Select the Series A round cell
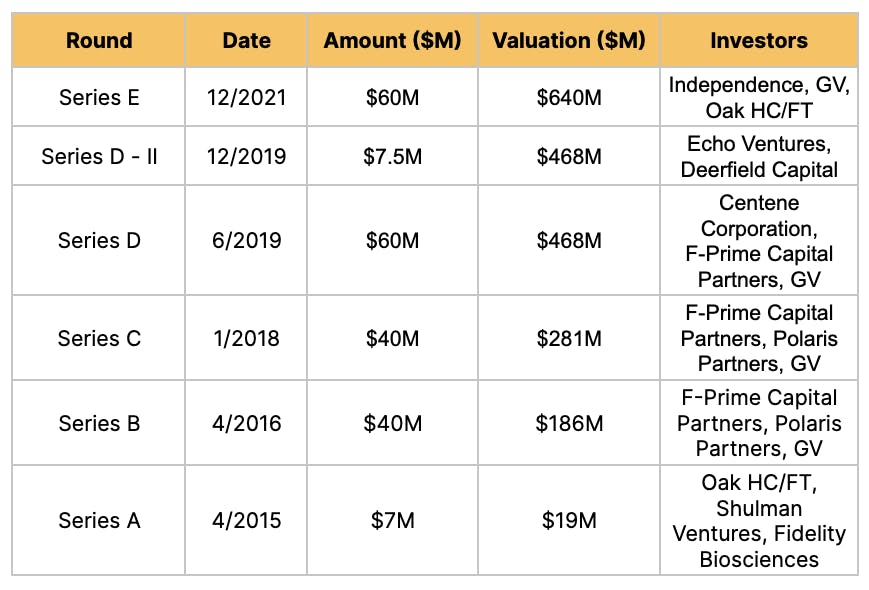This screenshot has width=869, height=590. (x=99, y=520)
